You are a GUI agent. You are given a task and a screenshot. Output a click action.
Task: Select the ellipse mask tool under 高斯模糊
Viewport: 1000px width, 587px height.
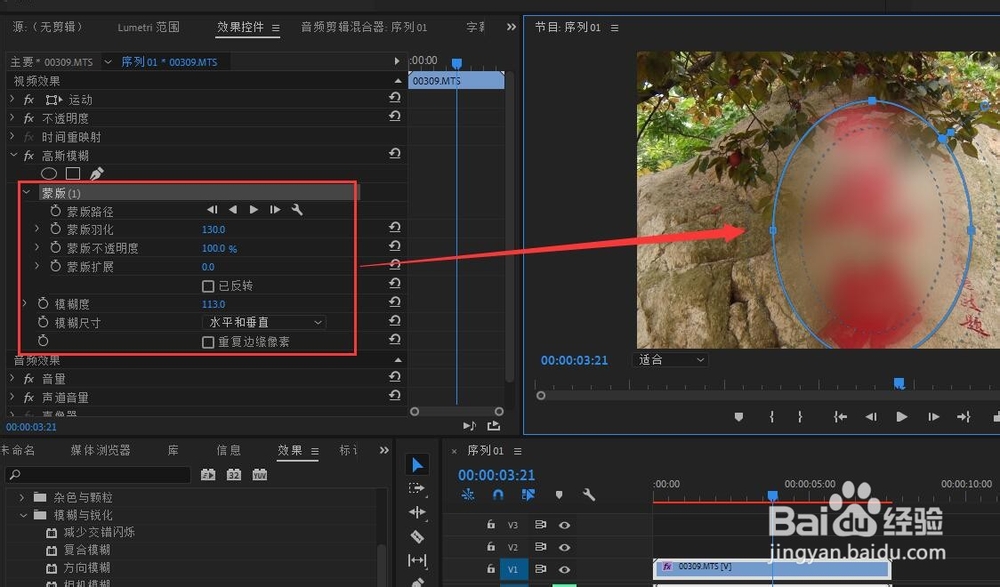pyautogui.click(x=49, y=173)
